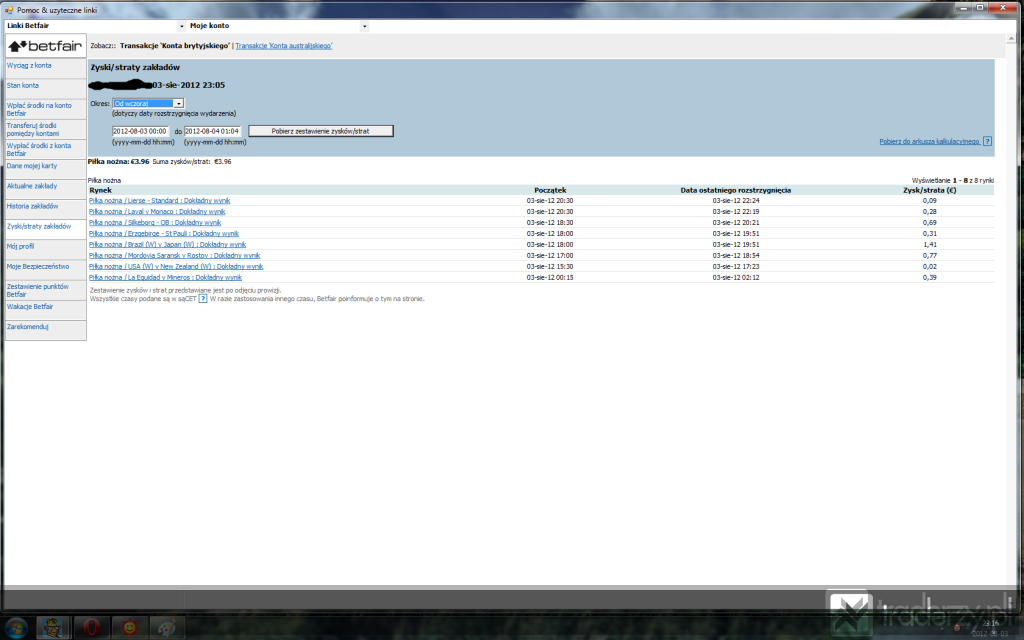1024x640 pixels.
Task: Open the CET time help question-mark icon
Action: [202, 298]
